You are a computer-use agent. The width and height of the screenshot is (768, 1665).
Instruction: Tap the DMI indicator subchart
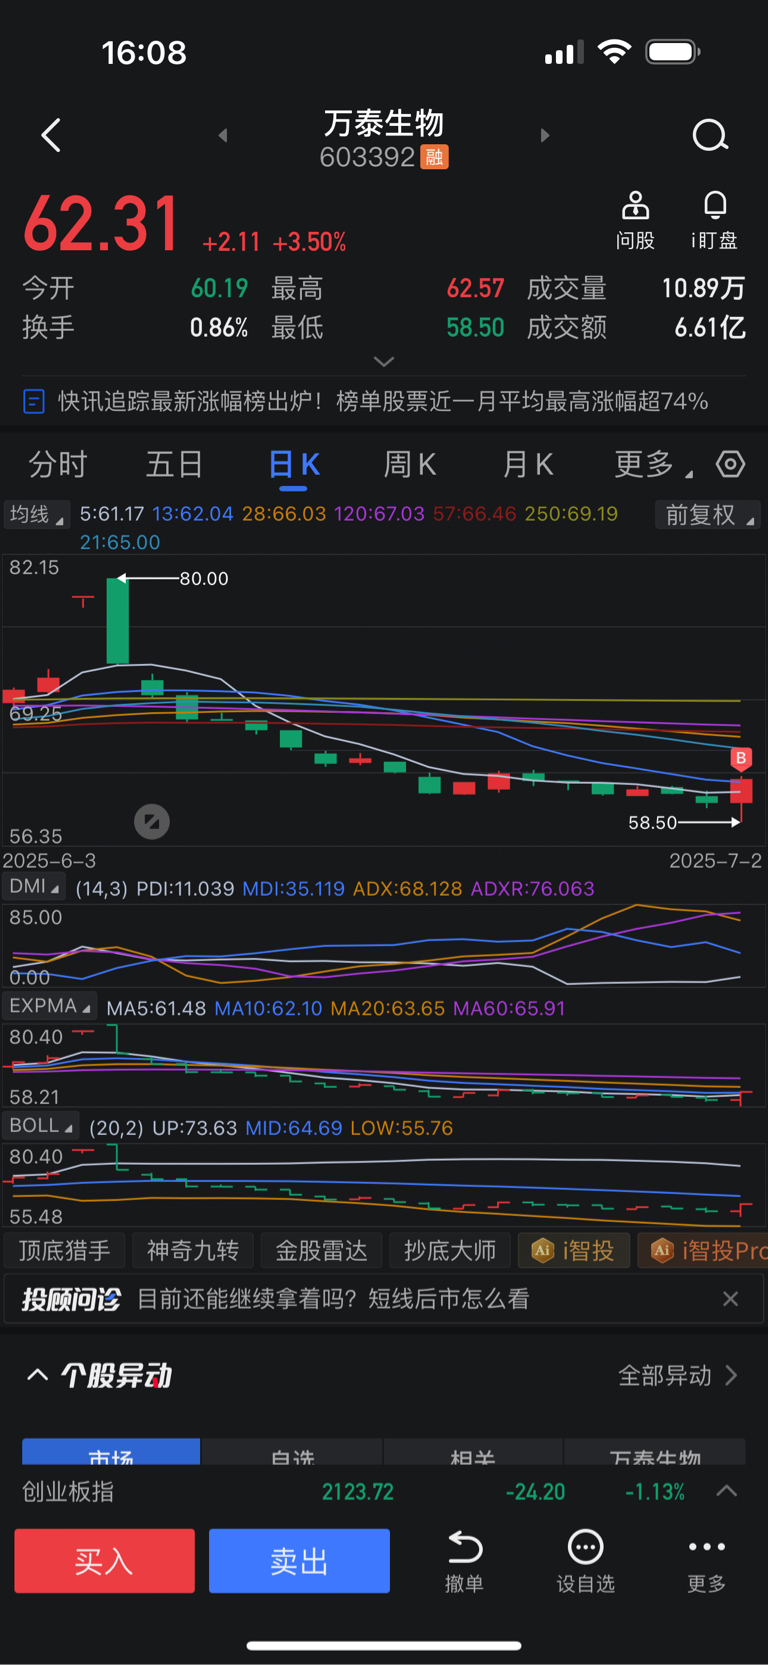click(x=384, y=945)
